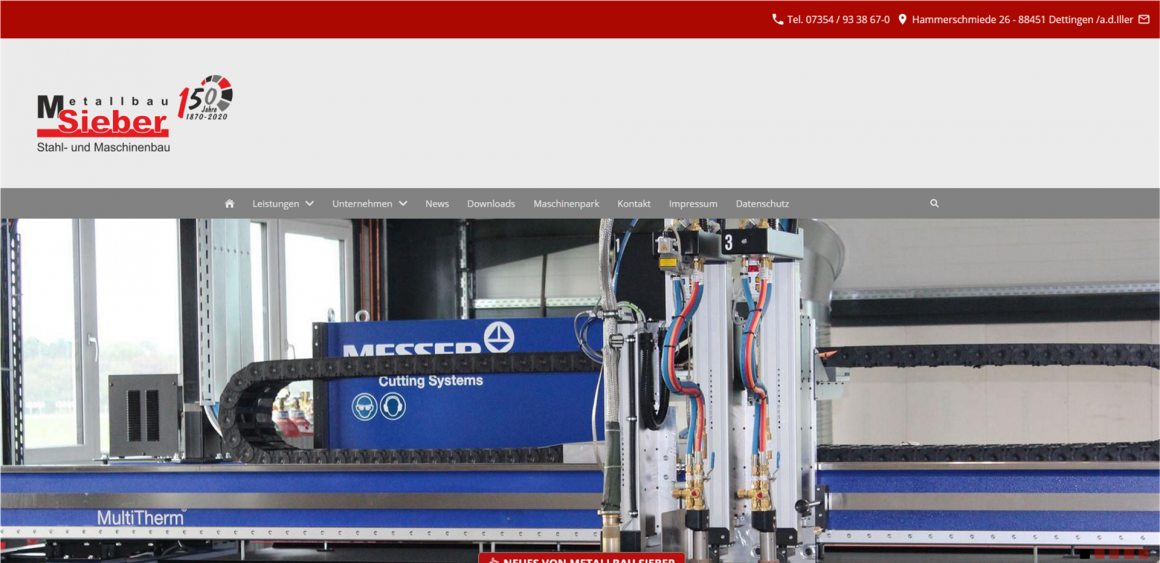Click the home icon in navigation bar
This screenshot has width=1160, height=563.
[229, 204]
